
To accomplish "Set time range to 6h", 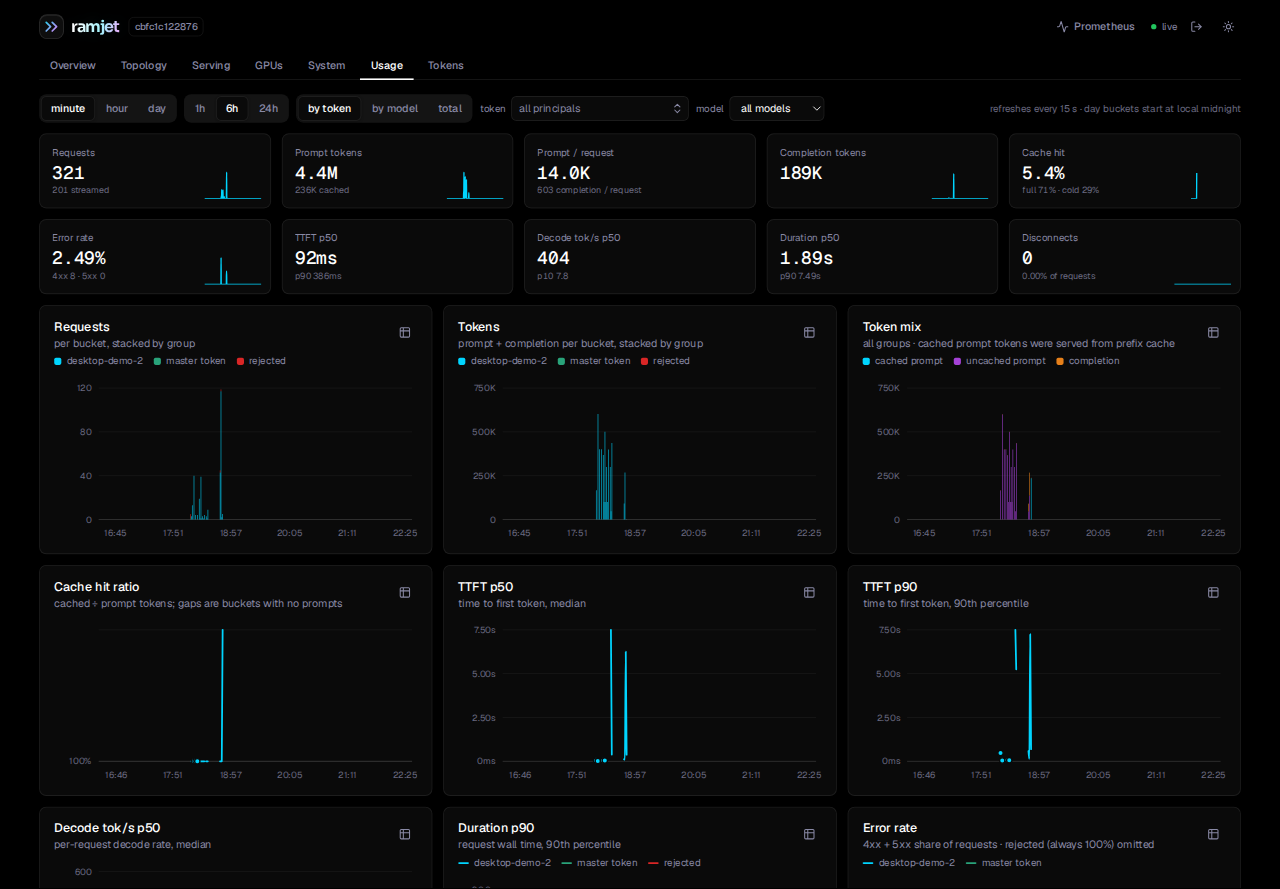I will click(232, 108).
